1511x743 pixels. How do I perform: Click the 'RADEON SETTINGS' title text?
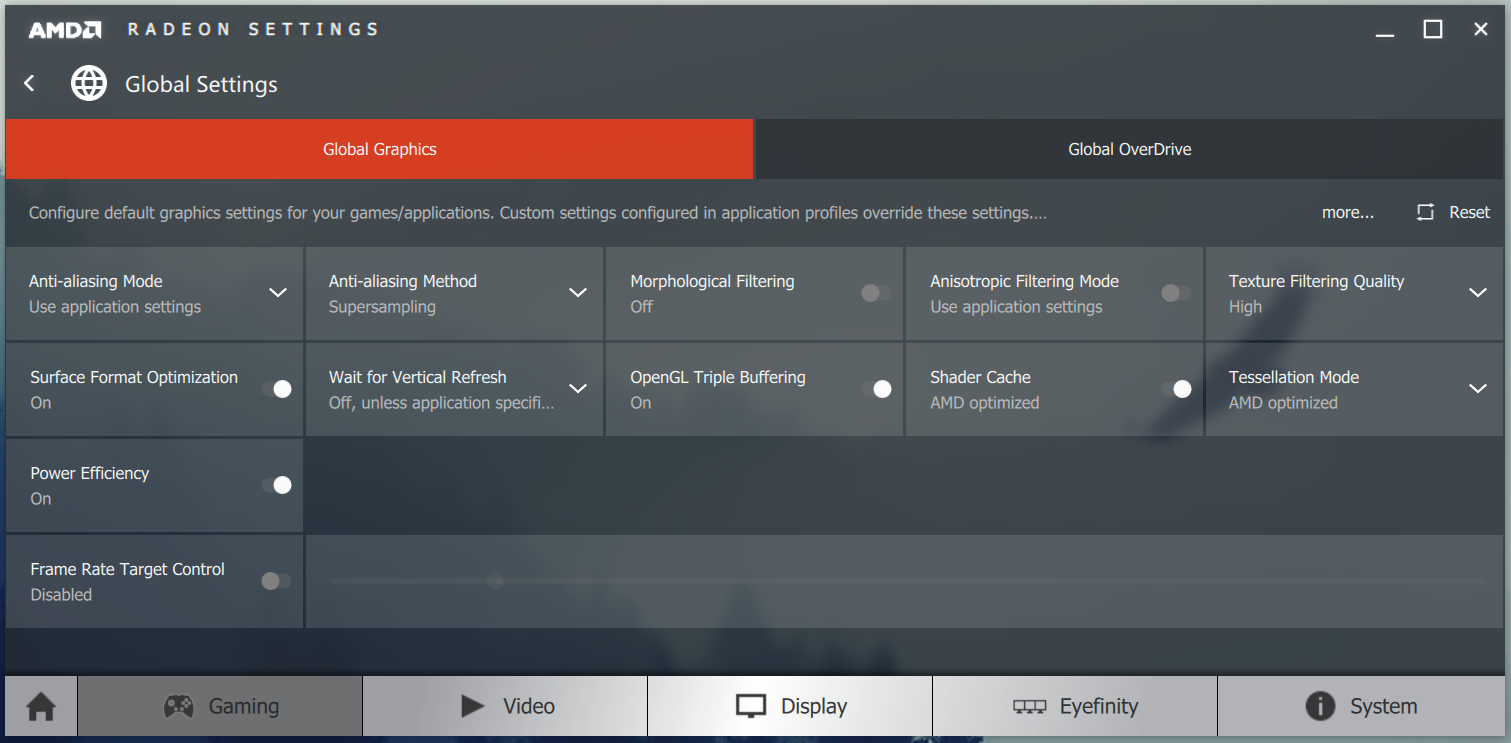(x=253, y=30)
